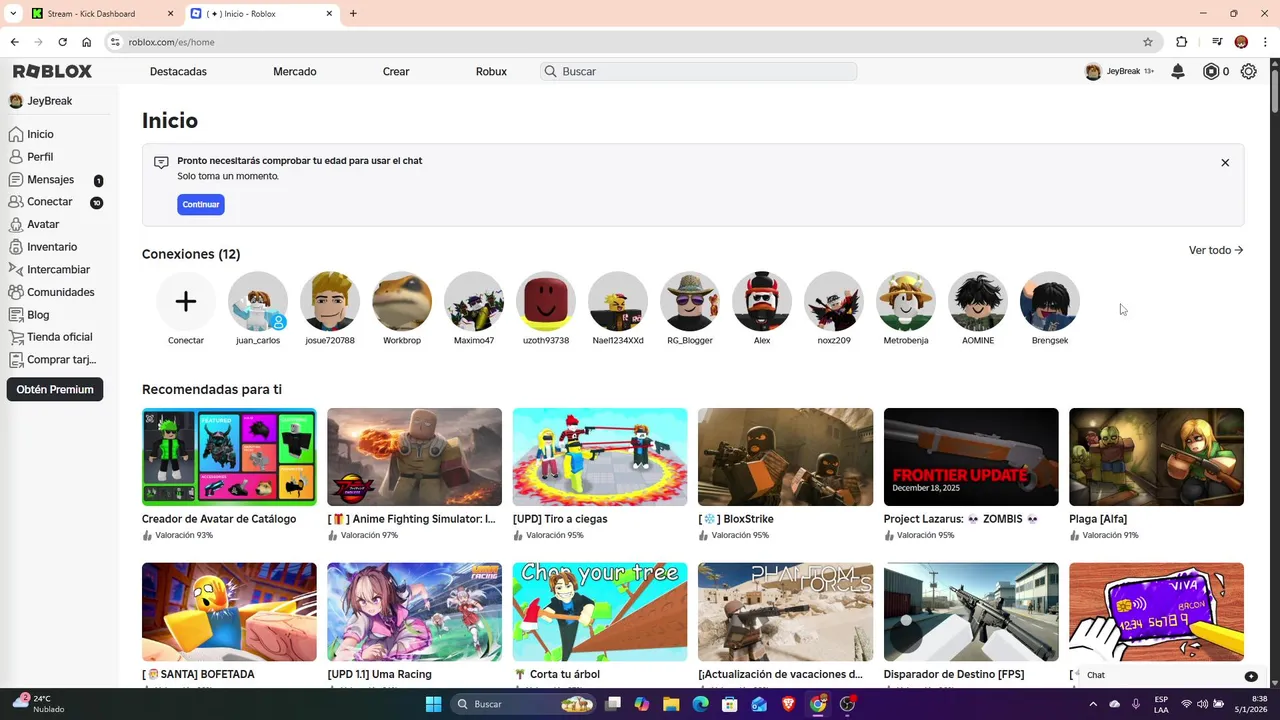Open the Chrome tab search dropdown

14,14
